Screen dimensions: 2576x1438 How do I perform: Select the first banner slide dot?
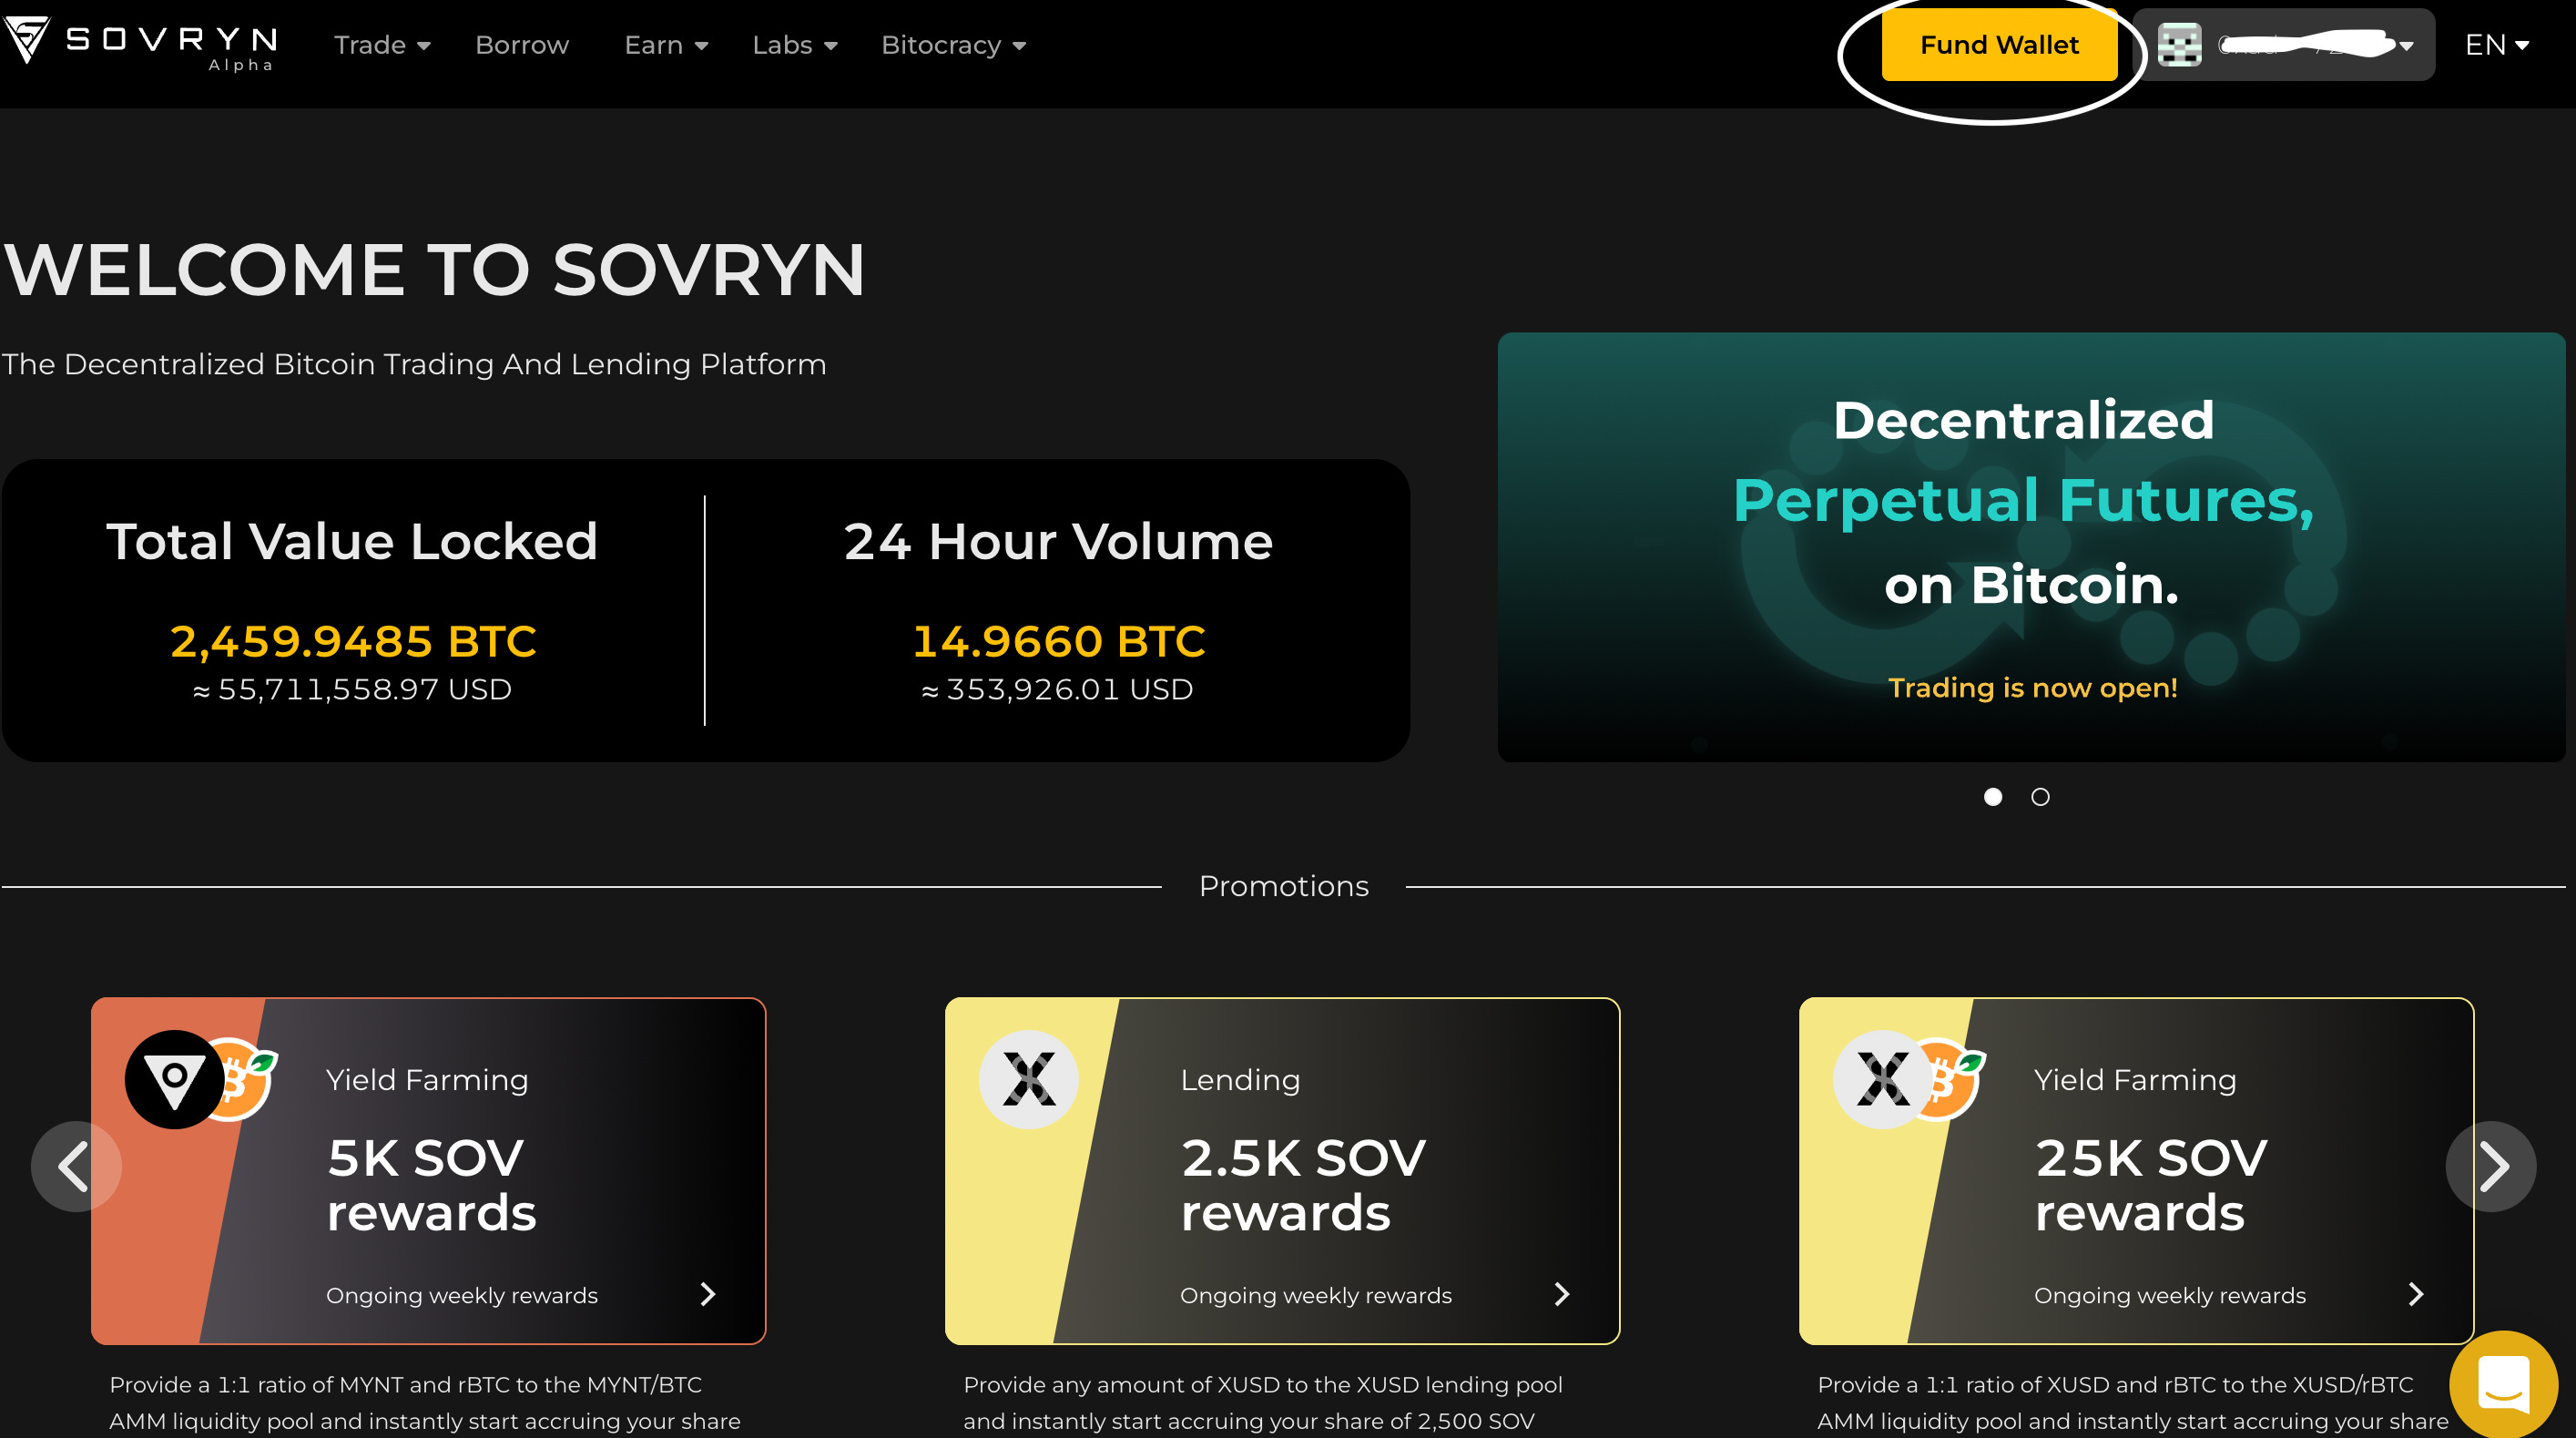pos(1993,797)
